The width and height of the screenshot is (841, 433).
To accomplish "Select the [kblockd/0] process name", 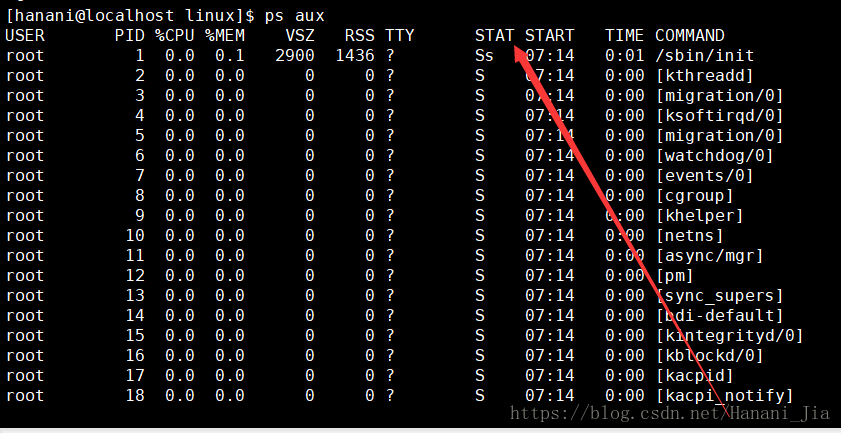I will [x=710, y=355].
